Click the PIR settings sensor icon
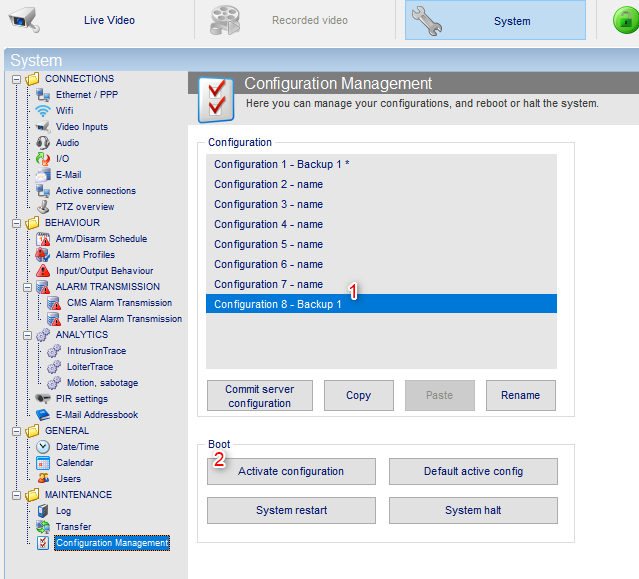The image size is (639, 579). pos(43,398)
